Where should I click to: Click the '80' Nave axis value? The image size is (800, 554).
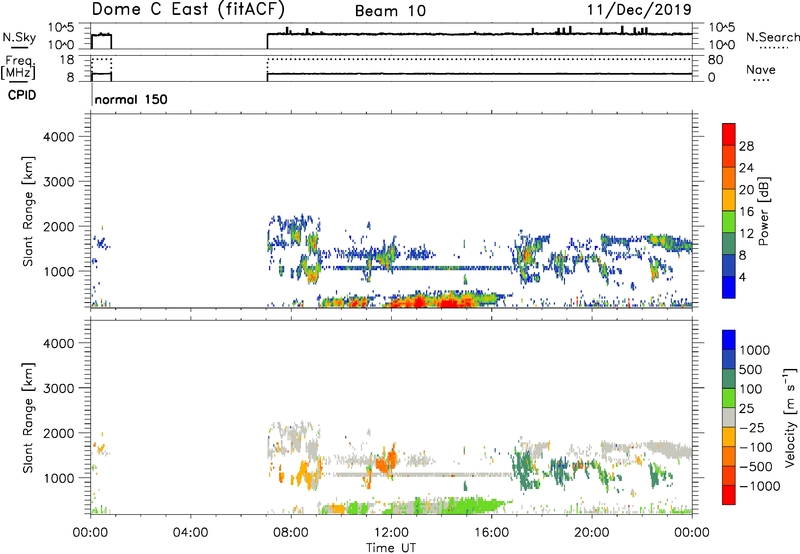pyautogui.click(x=716, y=60)
